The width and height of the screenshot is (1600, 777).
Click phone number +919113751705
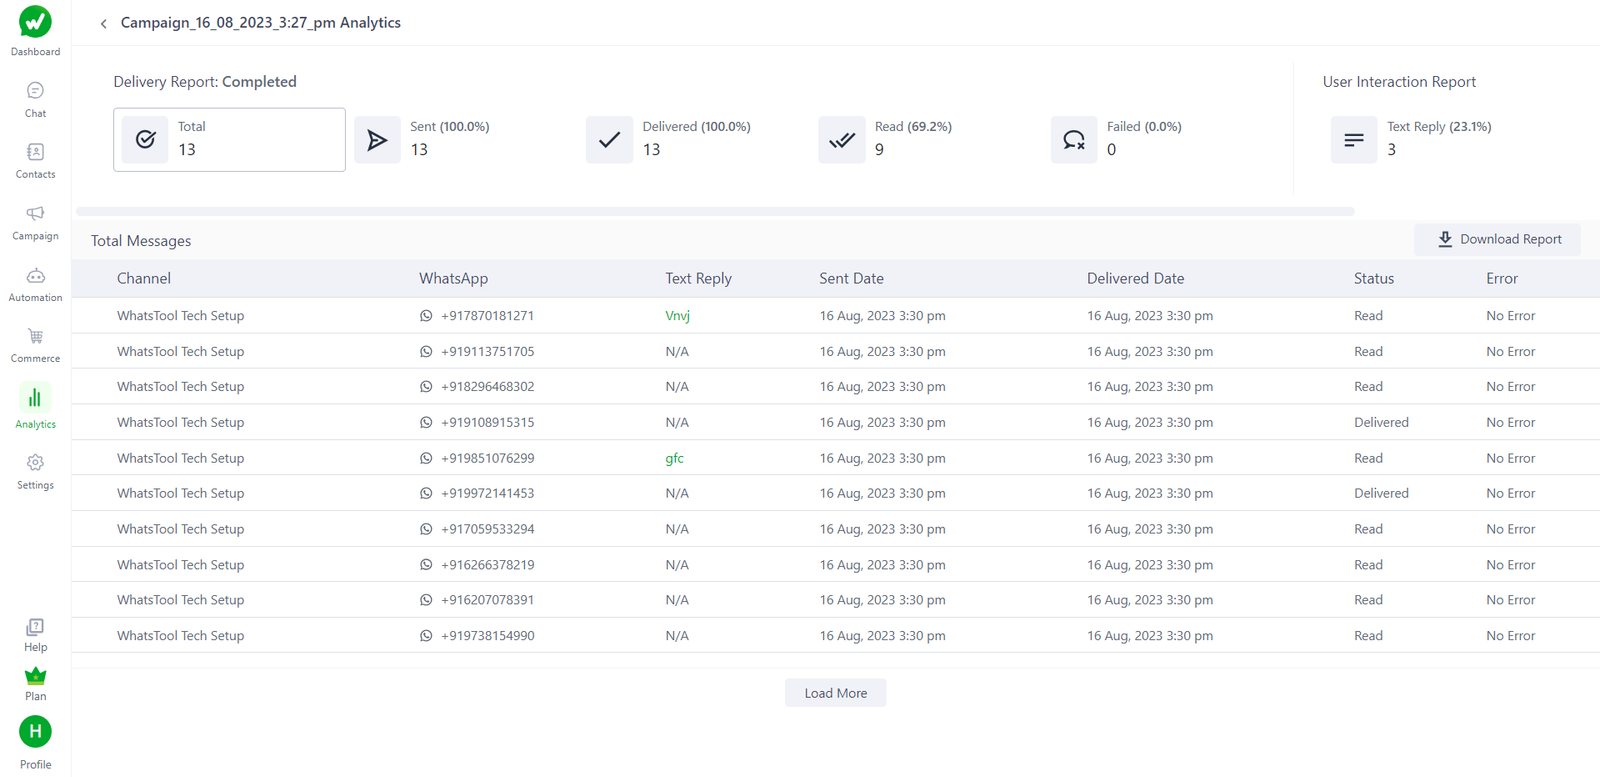point(487,352)
